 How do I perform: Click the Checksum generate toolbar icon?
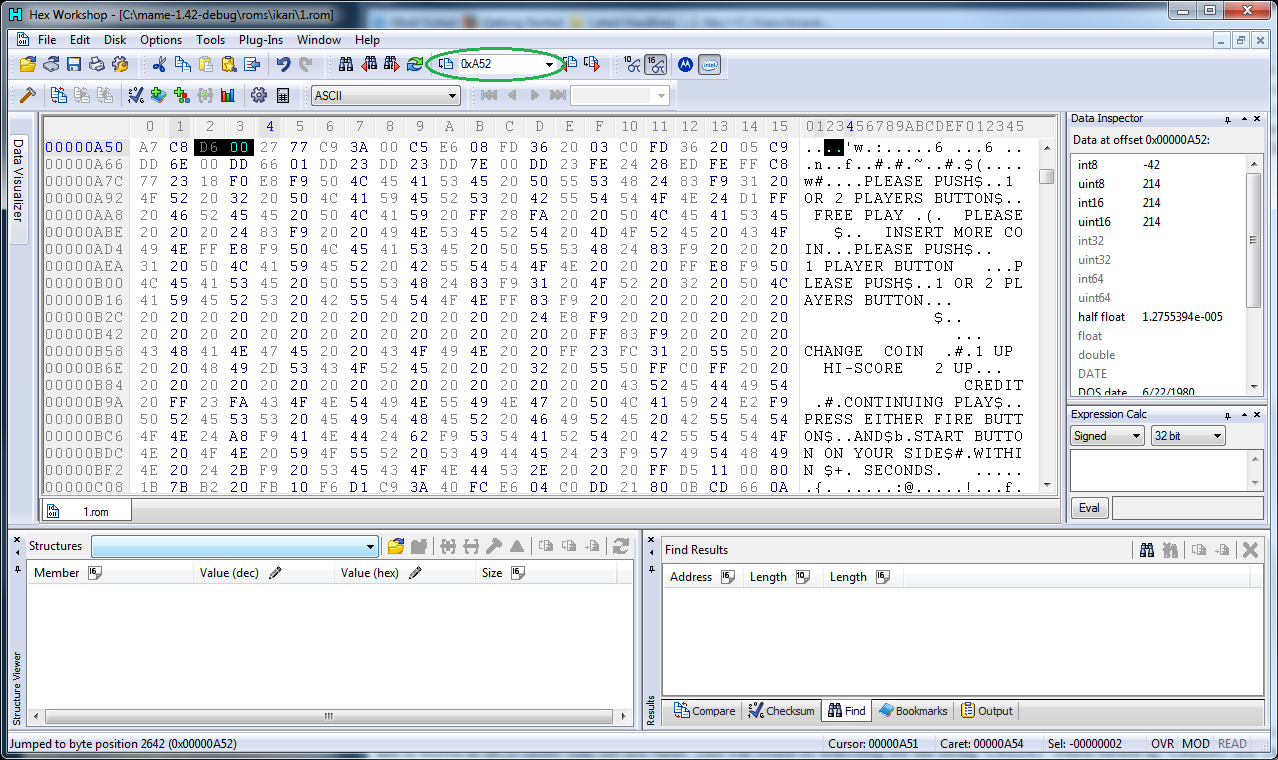(137, 95)
